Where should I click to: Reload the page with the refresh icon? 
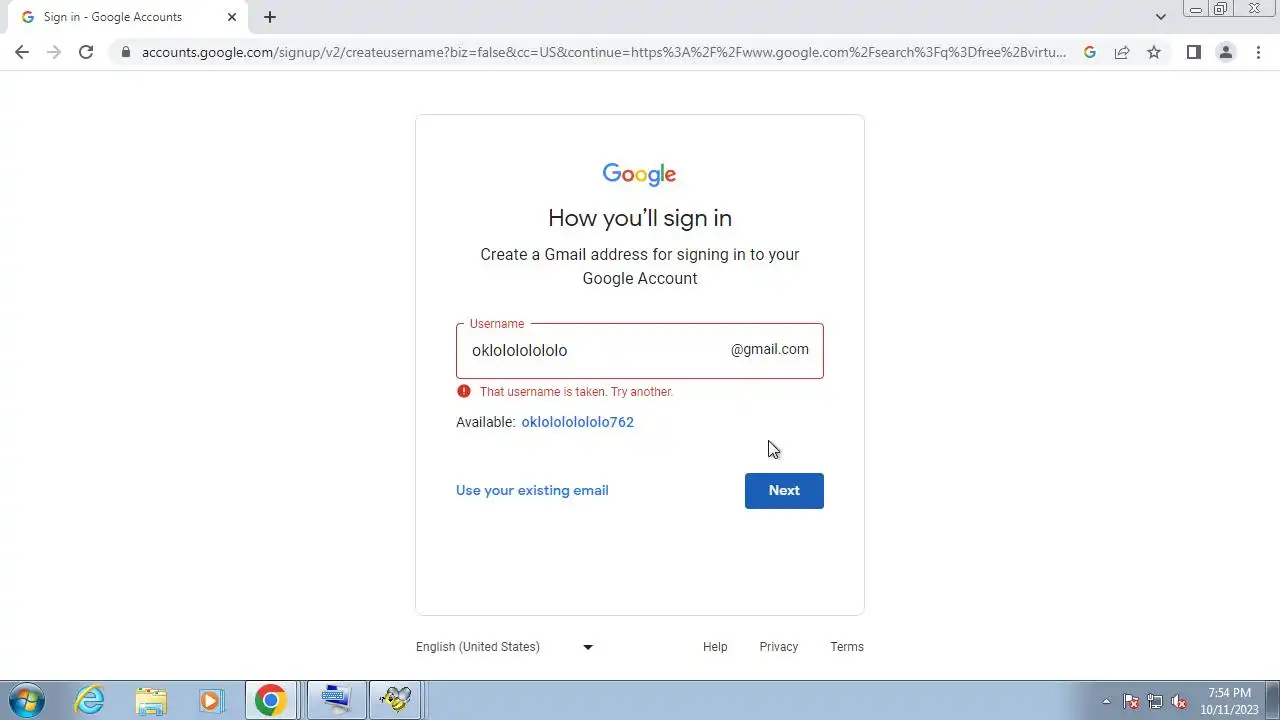pos(86,52)
